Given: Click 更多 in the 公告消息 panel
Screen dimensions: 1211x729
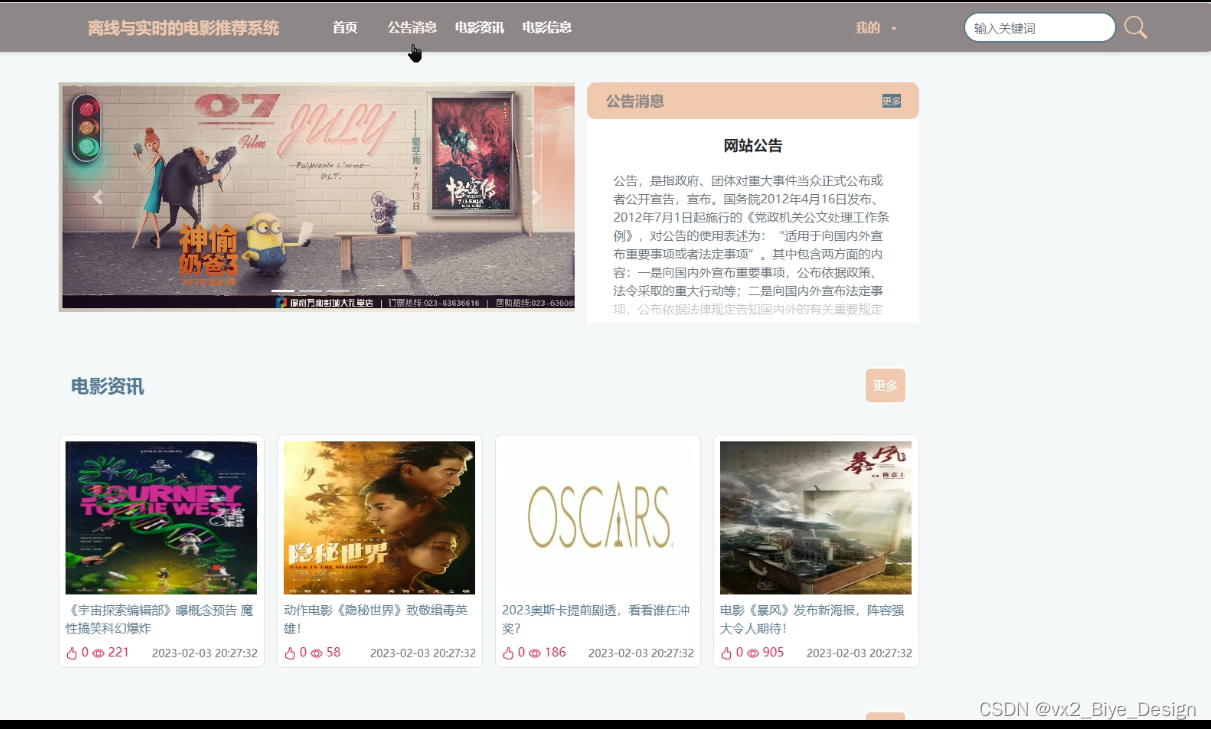Looking at the screenshot, I should [x=891, y=101].
